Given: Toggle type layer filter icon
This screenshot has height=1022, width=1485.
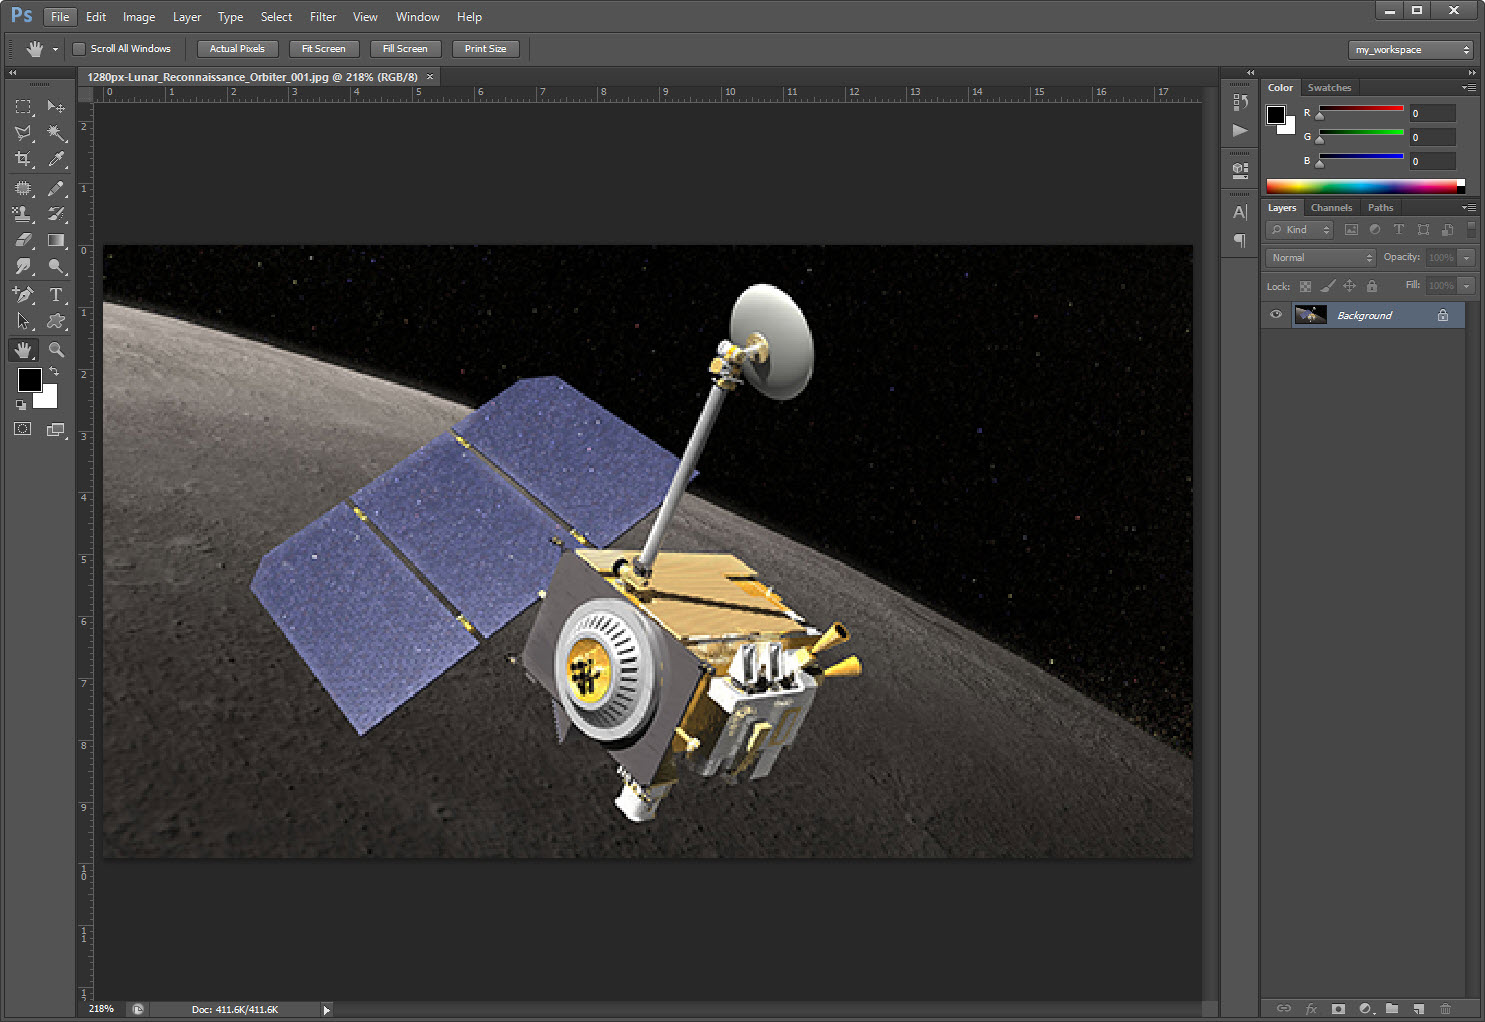Looking at the screenshot, I should coord(1399,230).
